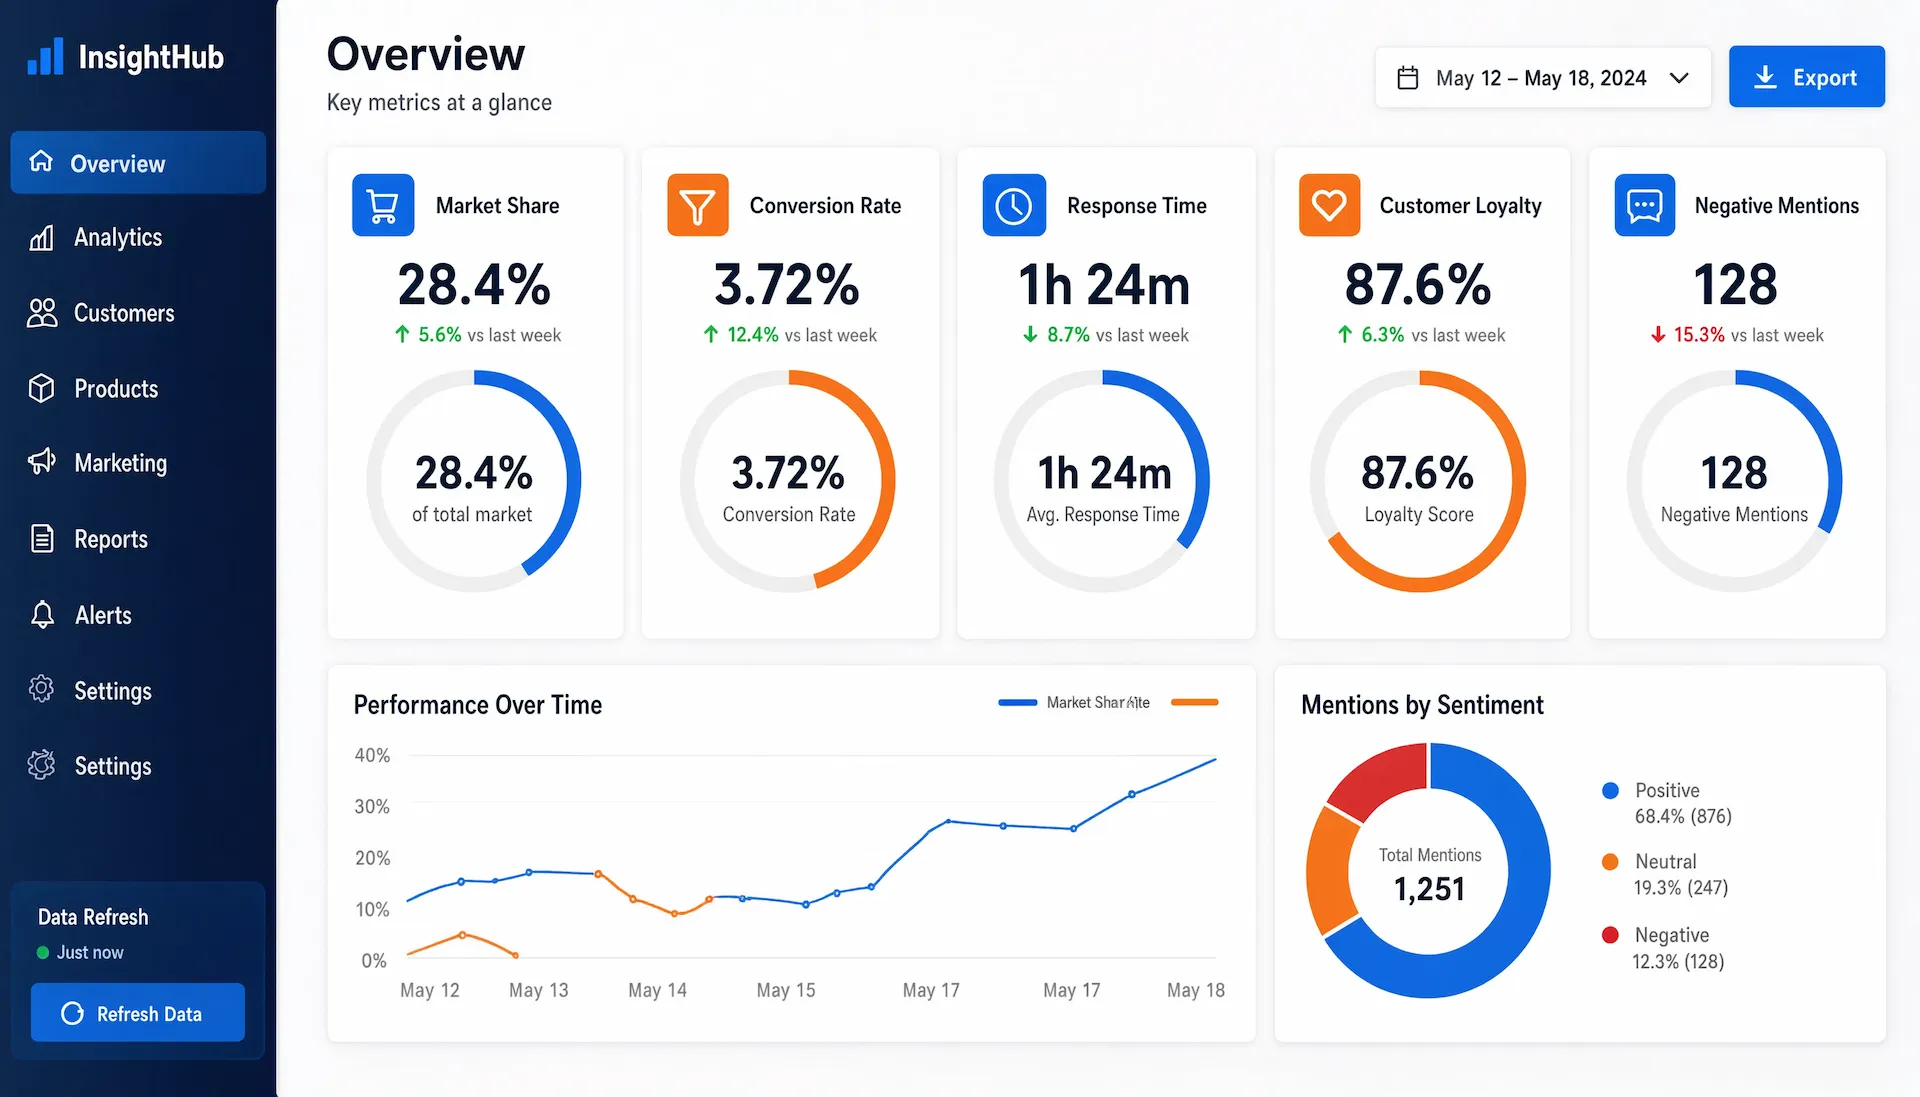Click the red Negative legend dot

[x=1610, y=935]
